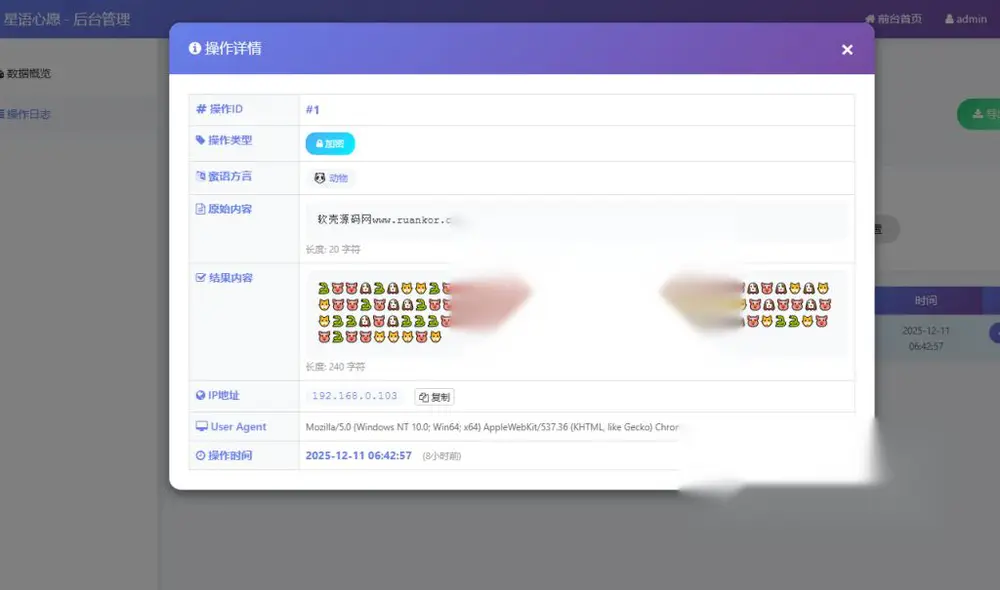
Task: Click the 长度: 240 字符 label
Action: click(x=335, y=367)
